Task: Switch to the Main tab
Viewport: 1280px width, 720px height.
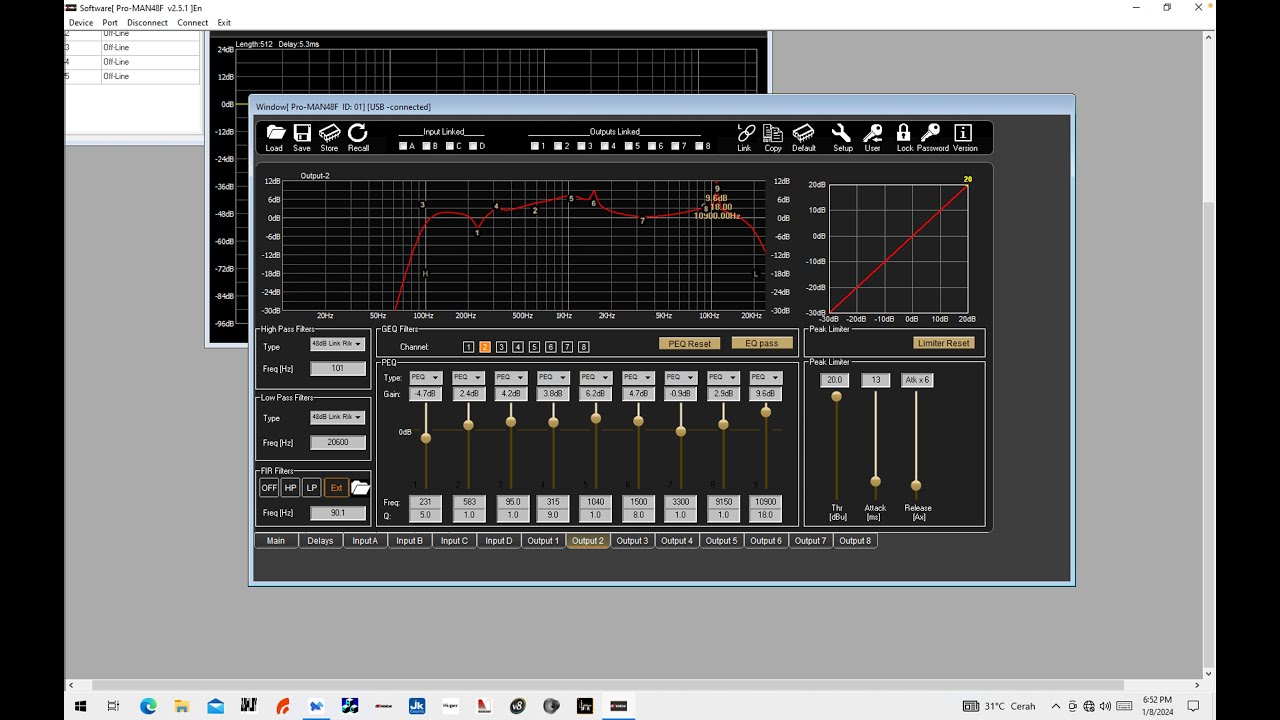Action: pos(276,541)
